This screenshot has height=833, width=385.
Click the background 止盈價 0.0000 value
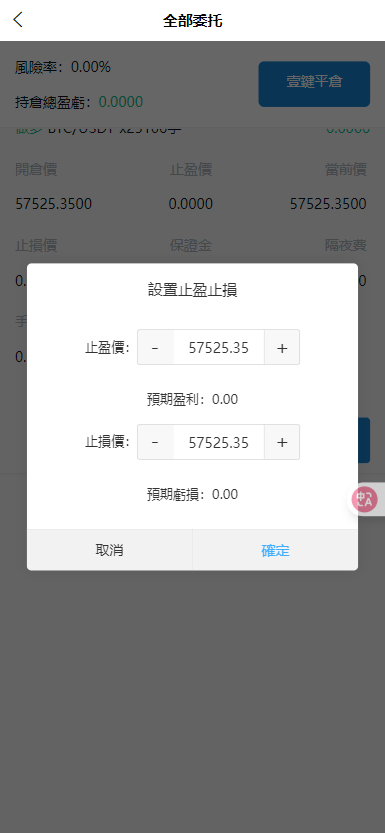pos(191,203)
